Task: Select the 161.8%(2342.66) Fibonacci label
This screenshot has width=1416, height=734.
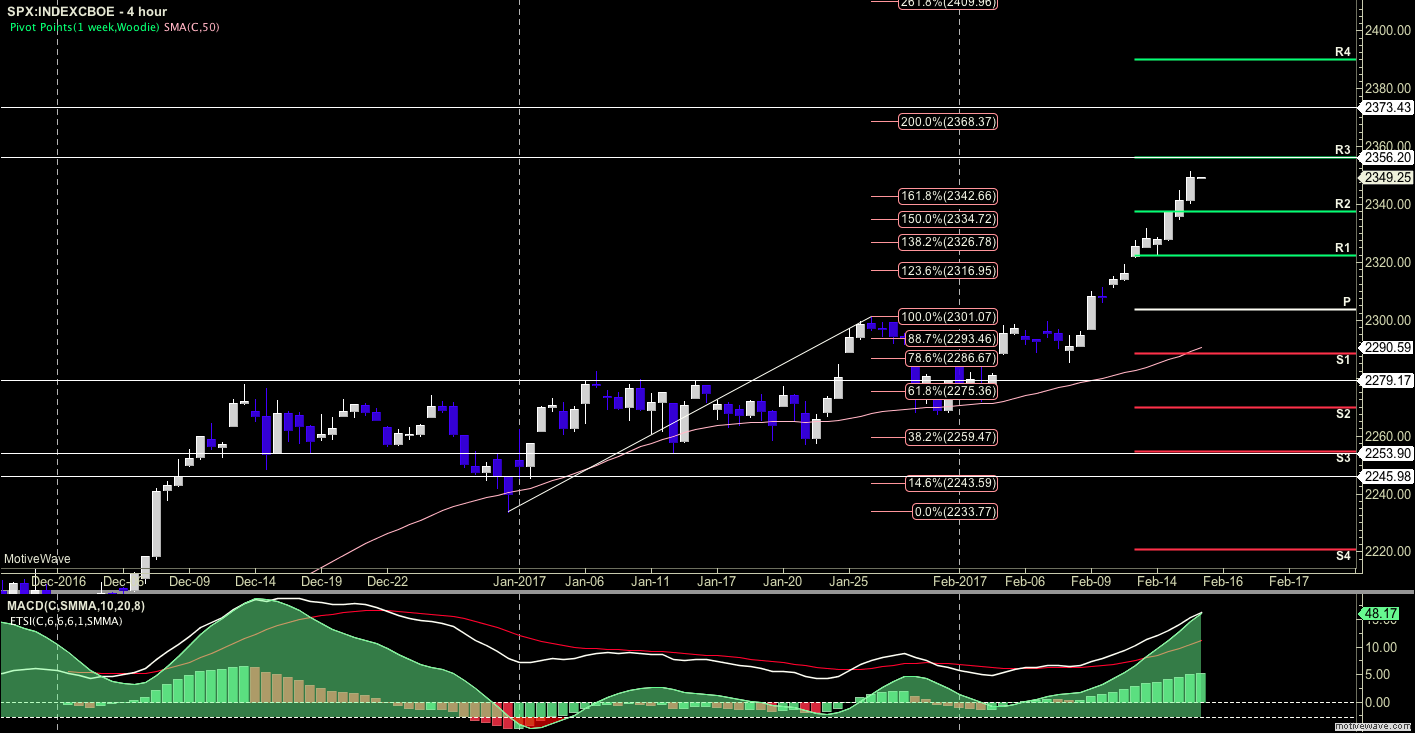Action: 948,196
